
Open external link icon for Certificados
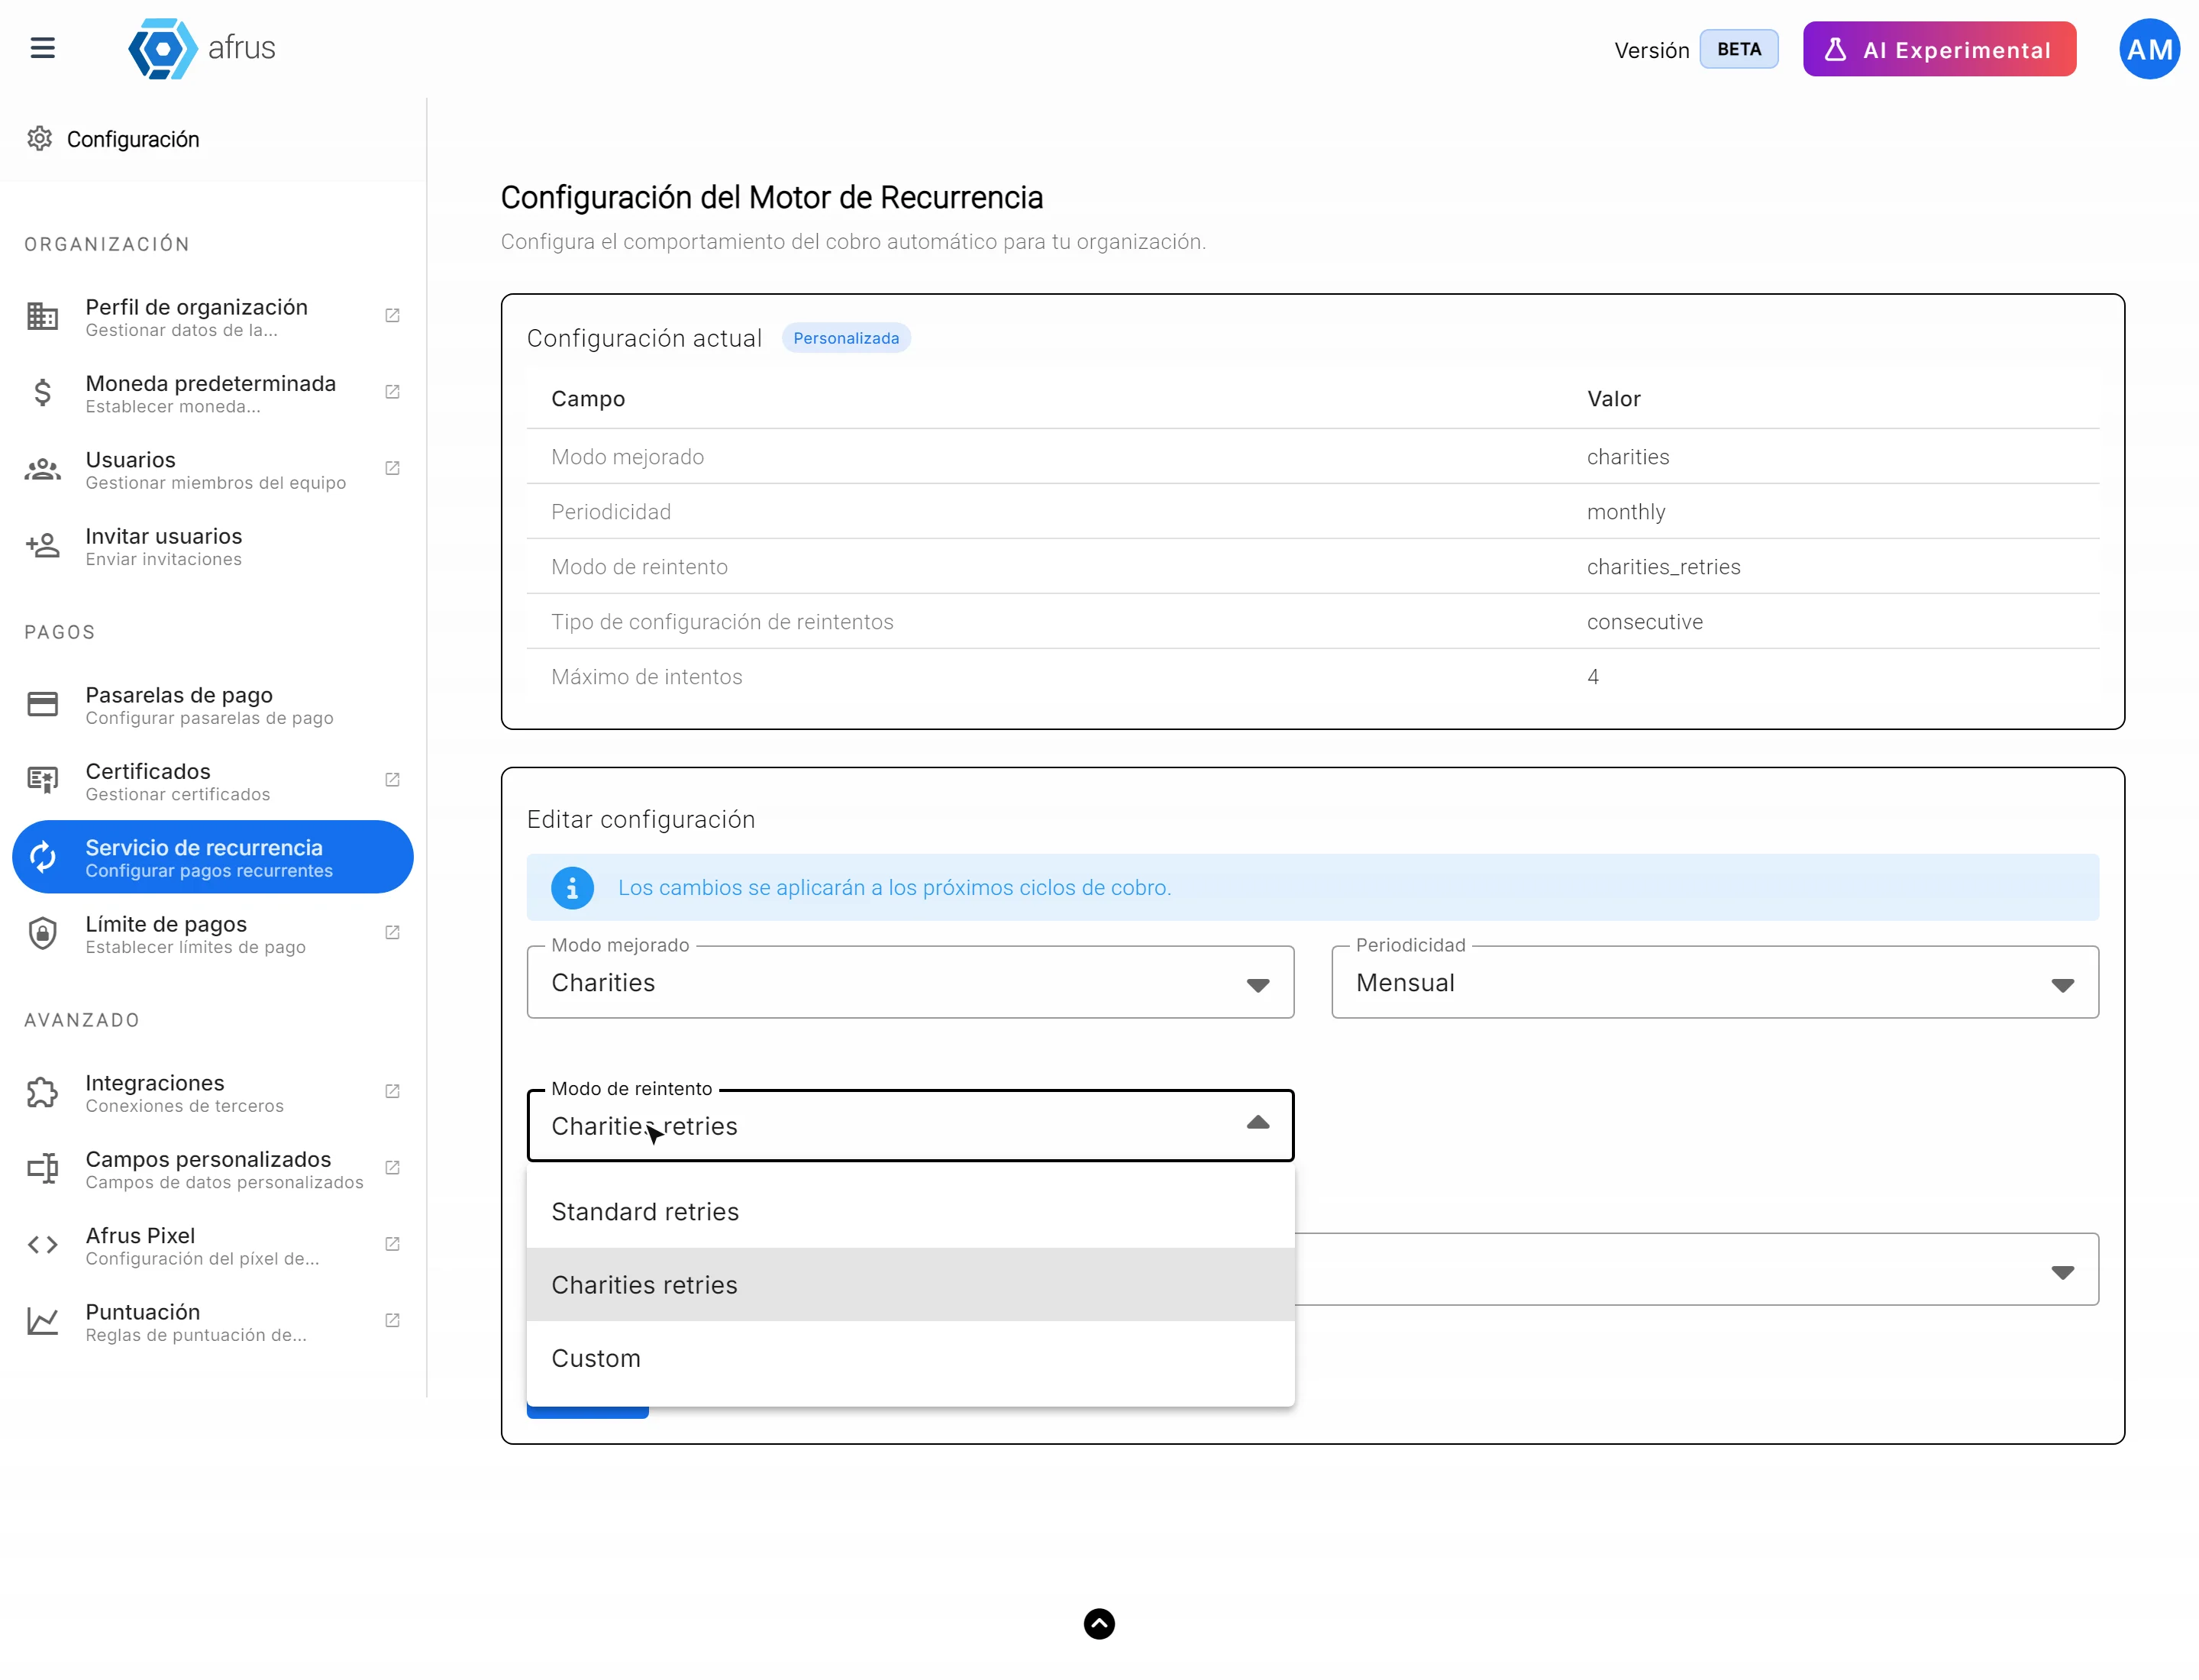point(392,780)
